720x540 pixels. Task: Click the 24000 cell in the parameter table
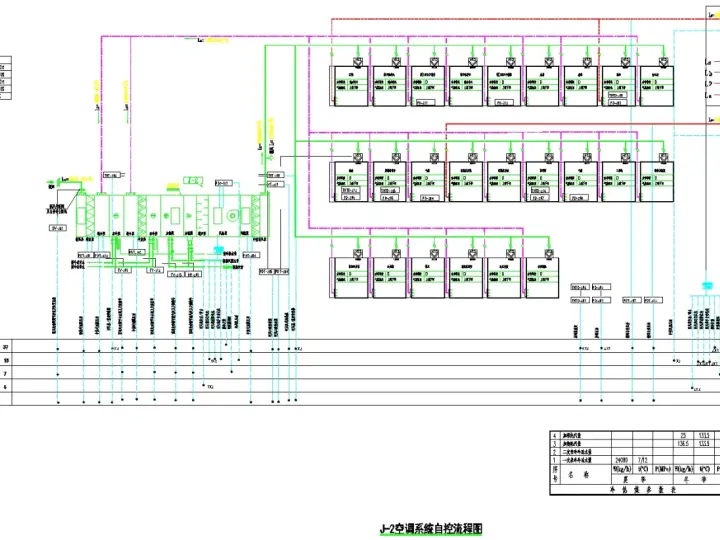click(x=622, y=460)
